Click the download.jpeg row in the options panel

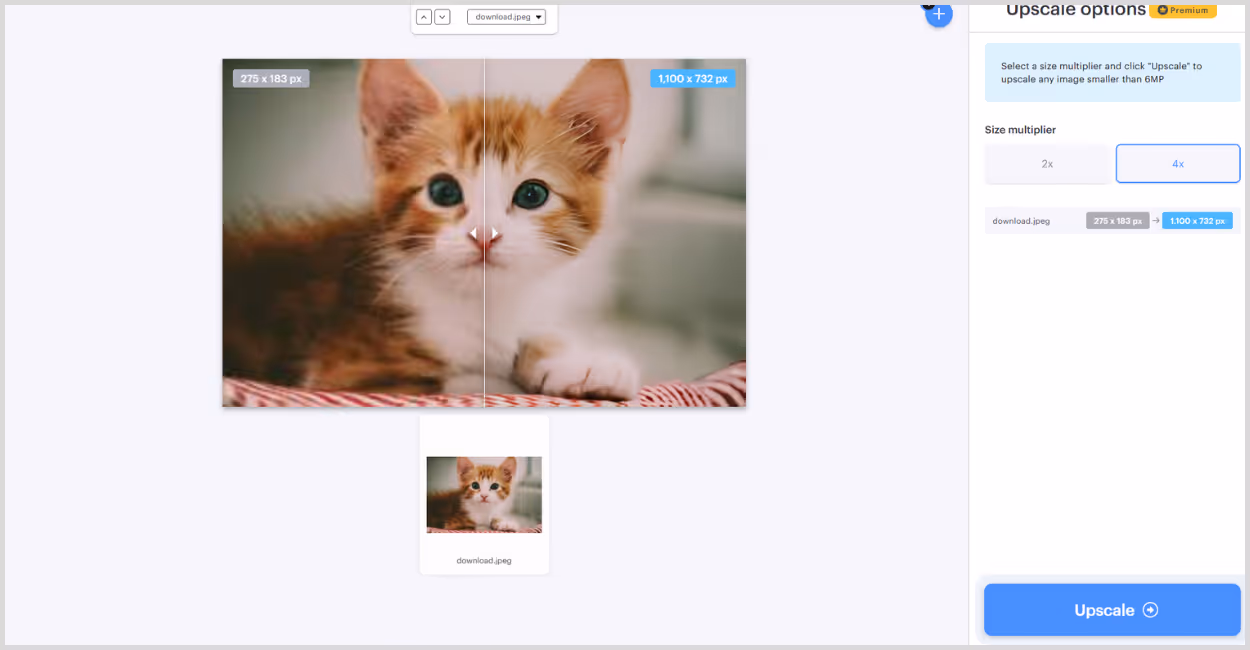[x=1112, y=221]
